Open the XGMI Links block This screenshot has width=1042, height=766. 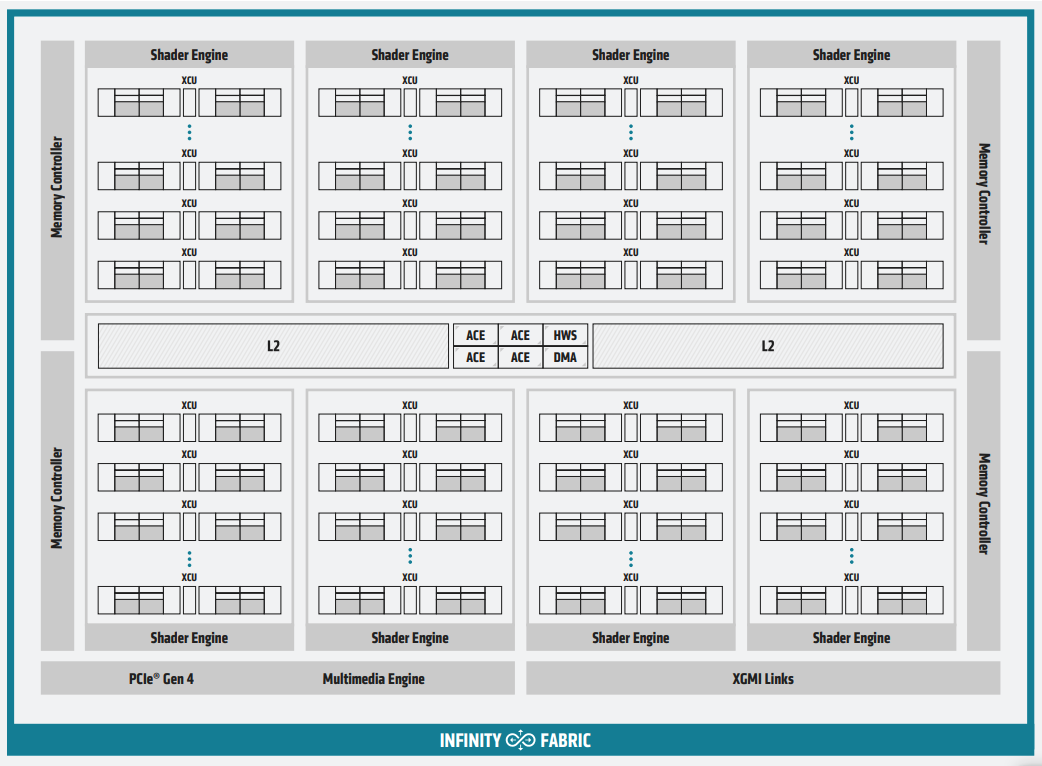click(762, 678)
